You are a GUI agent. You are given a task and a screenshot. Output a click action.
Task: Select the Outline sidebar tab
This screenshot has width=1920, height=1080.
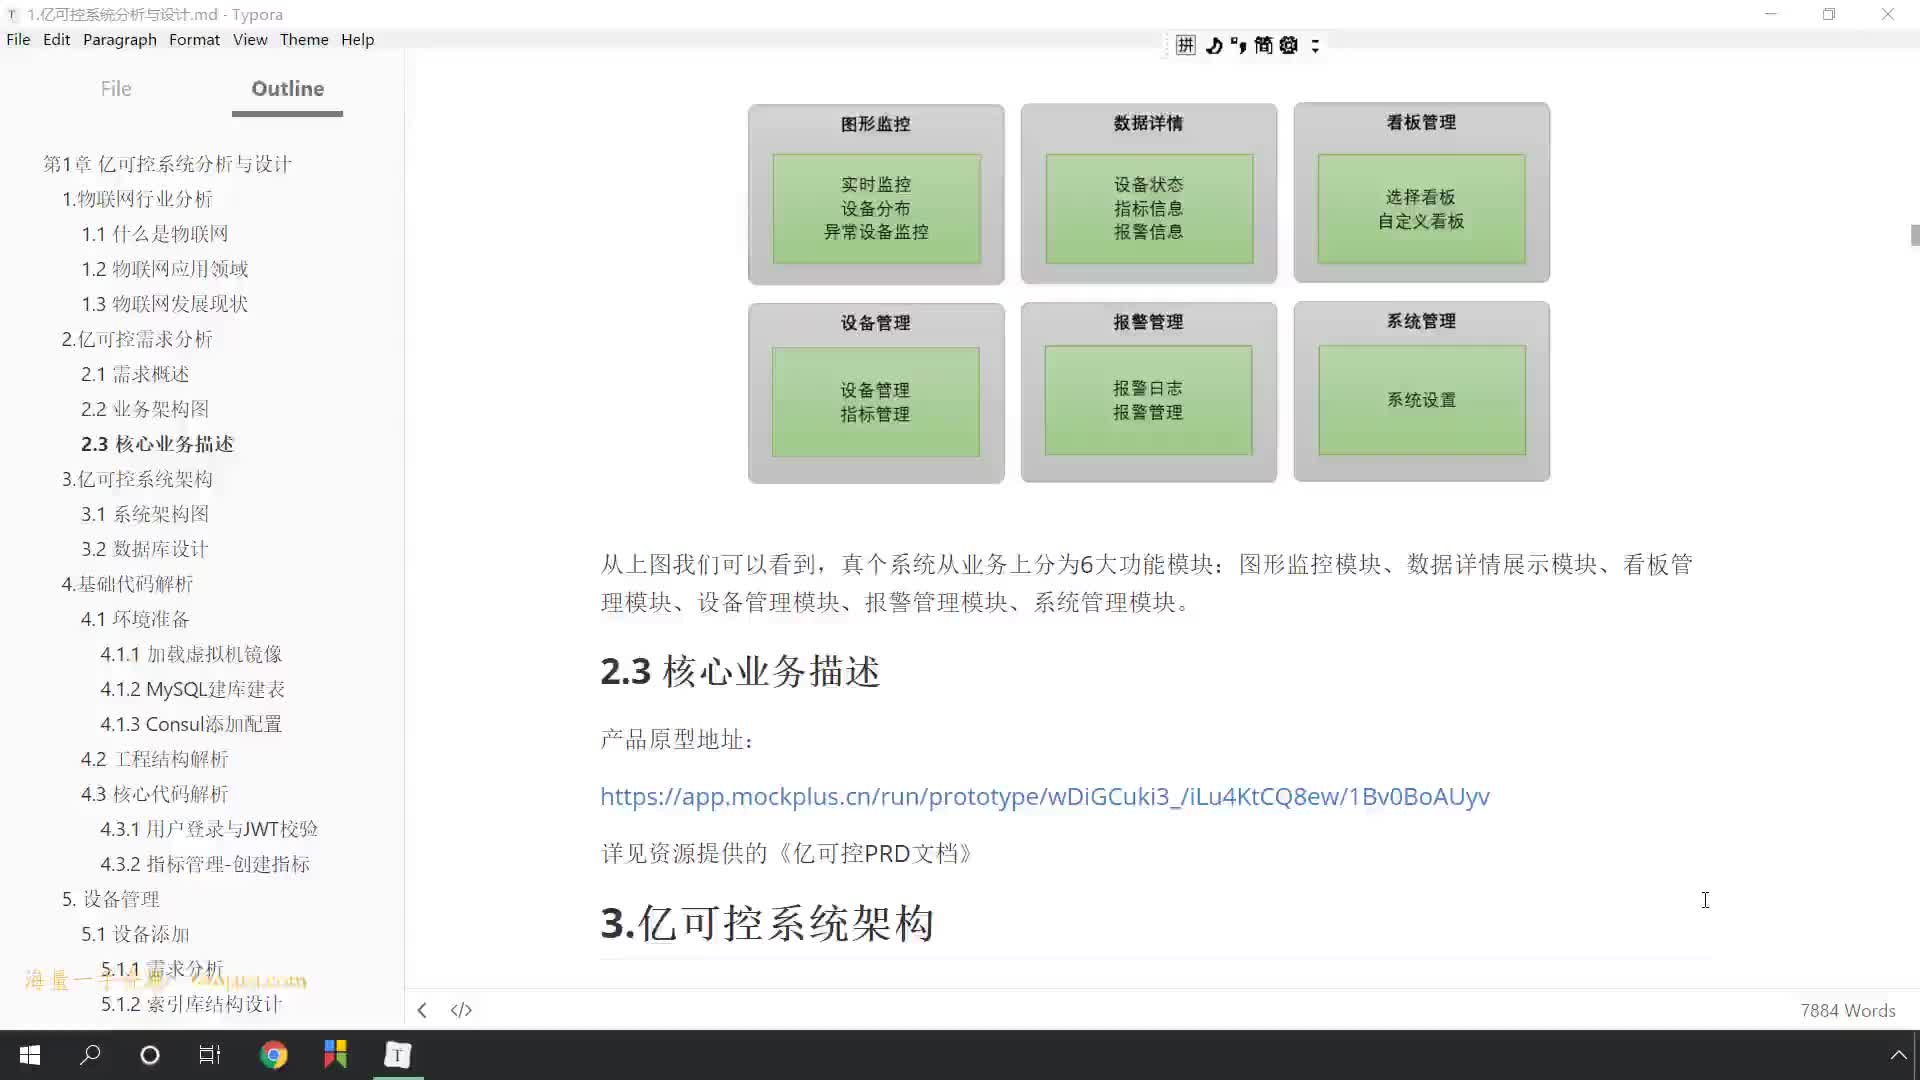pos(287,88)
